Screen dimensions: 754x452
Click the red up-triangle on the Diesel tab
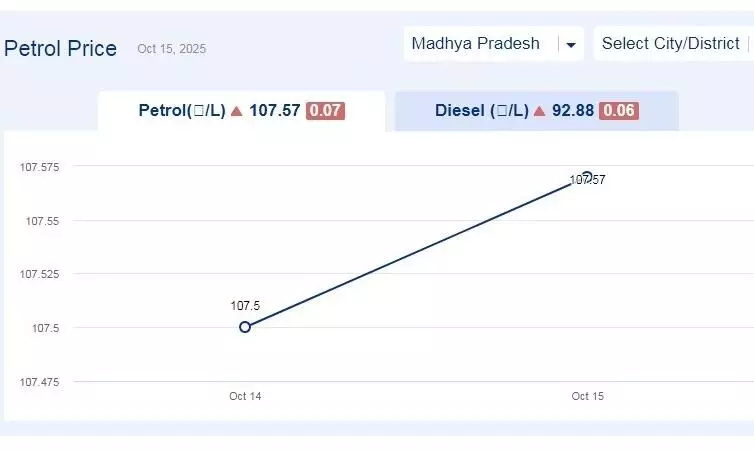click(540, 111)
